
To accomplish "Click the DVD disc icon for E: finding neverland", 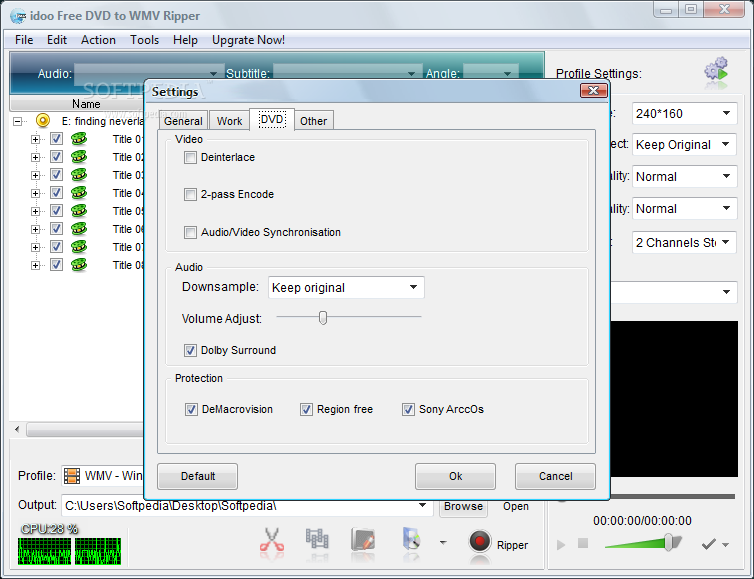I will point(43,120).
